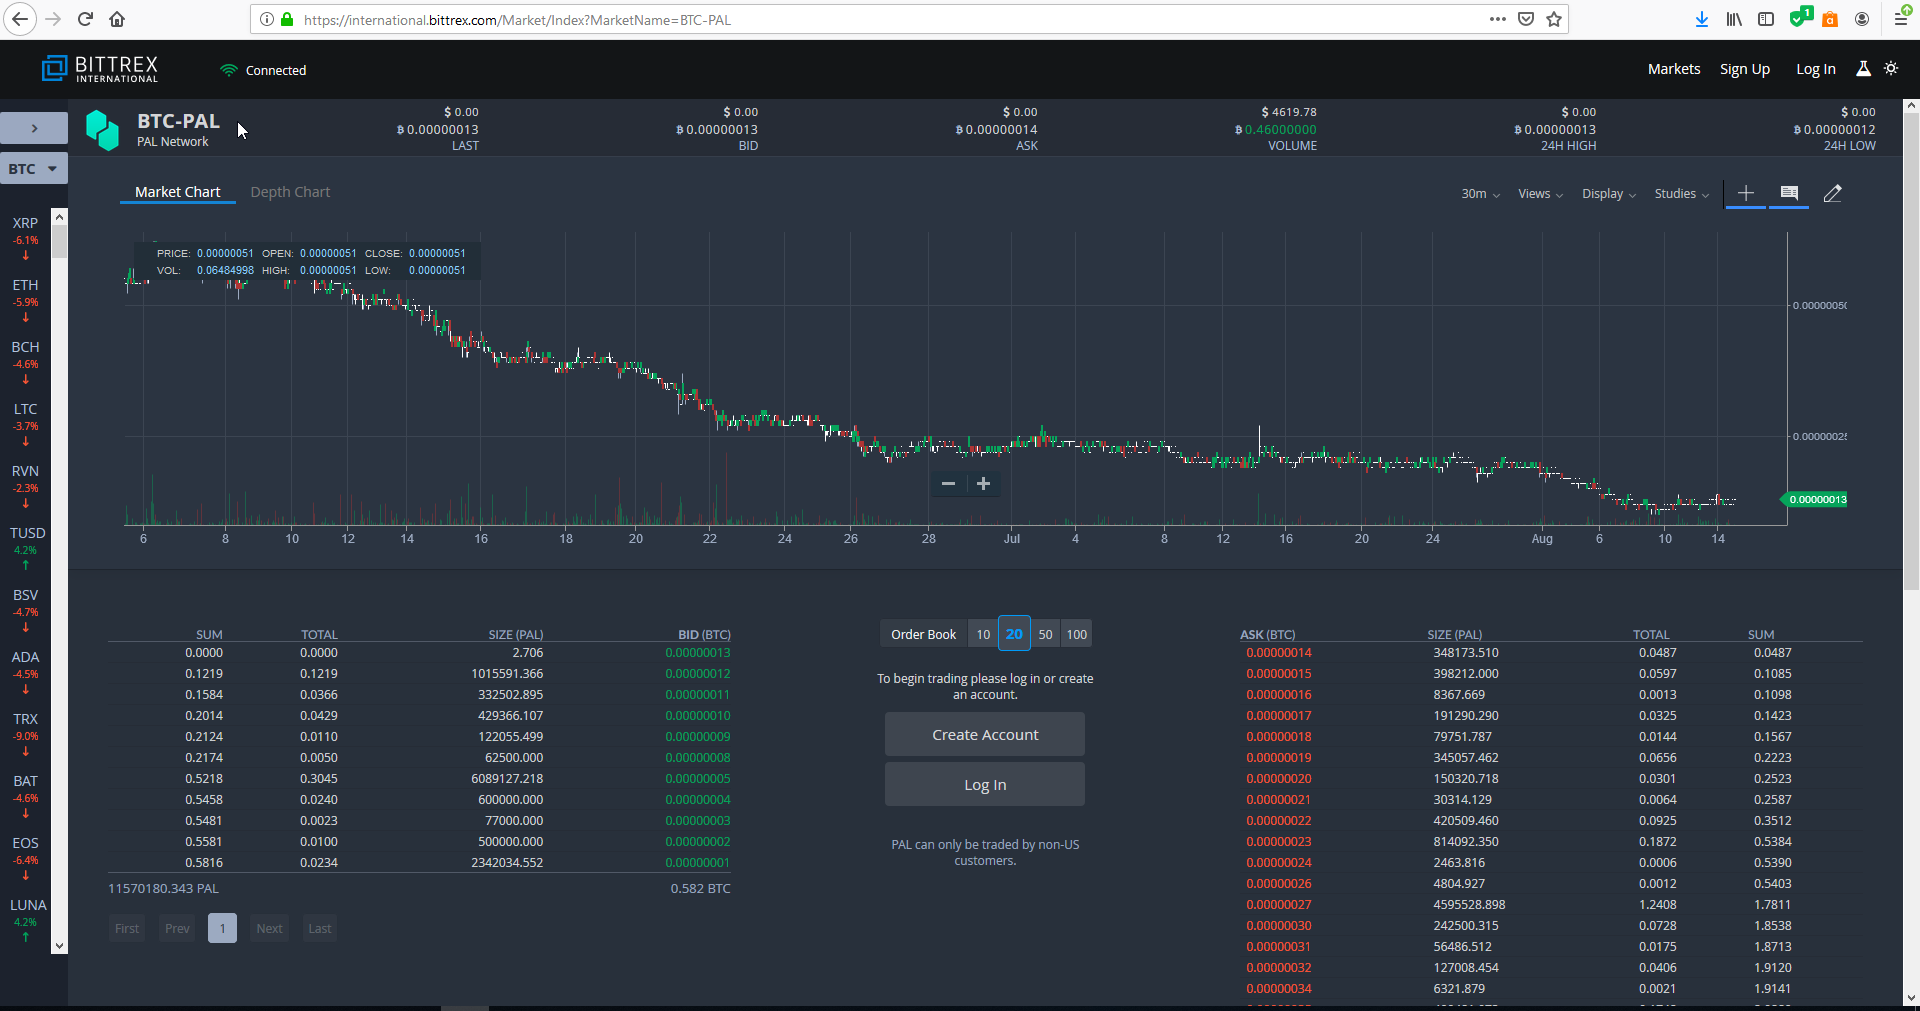Viewport: 1920px width, 1011px height.
Task: Switch to the Market Chart tab
Action: click(x=178, y=192)
